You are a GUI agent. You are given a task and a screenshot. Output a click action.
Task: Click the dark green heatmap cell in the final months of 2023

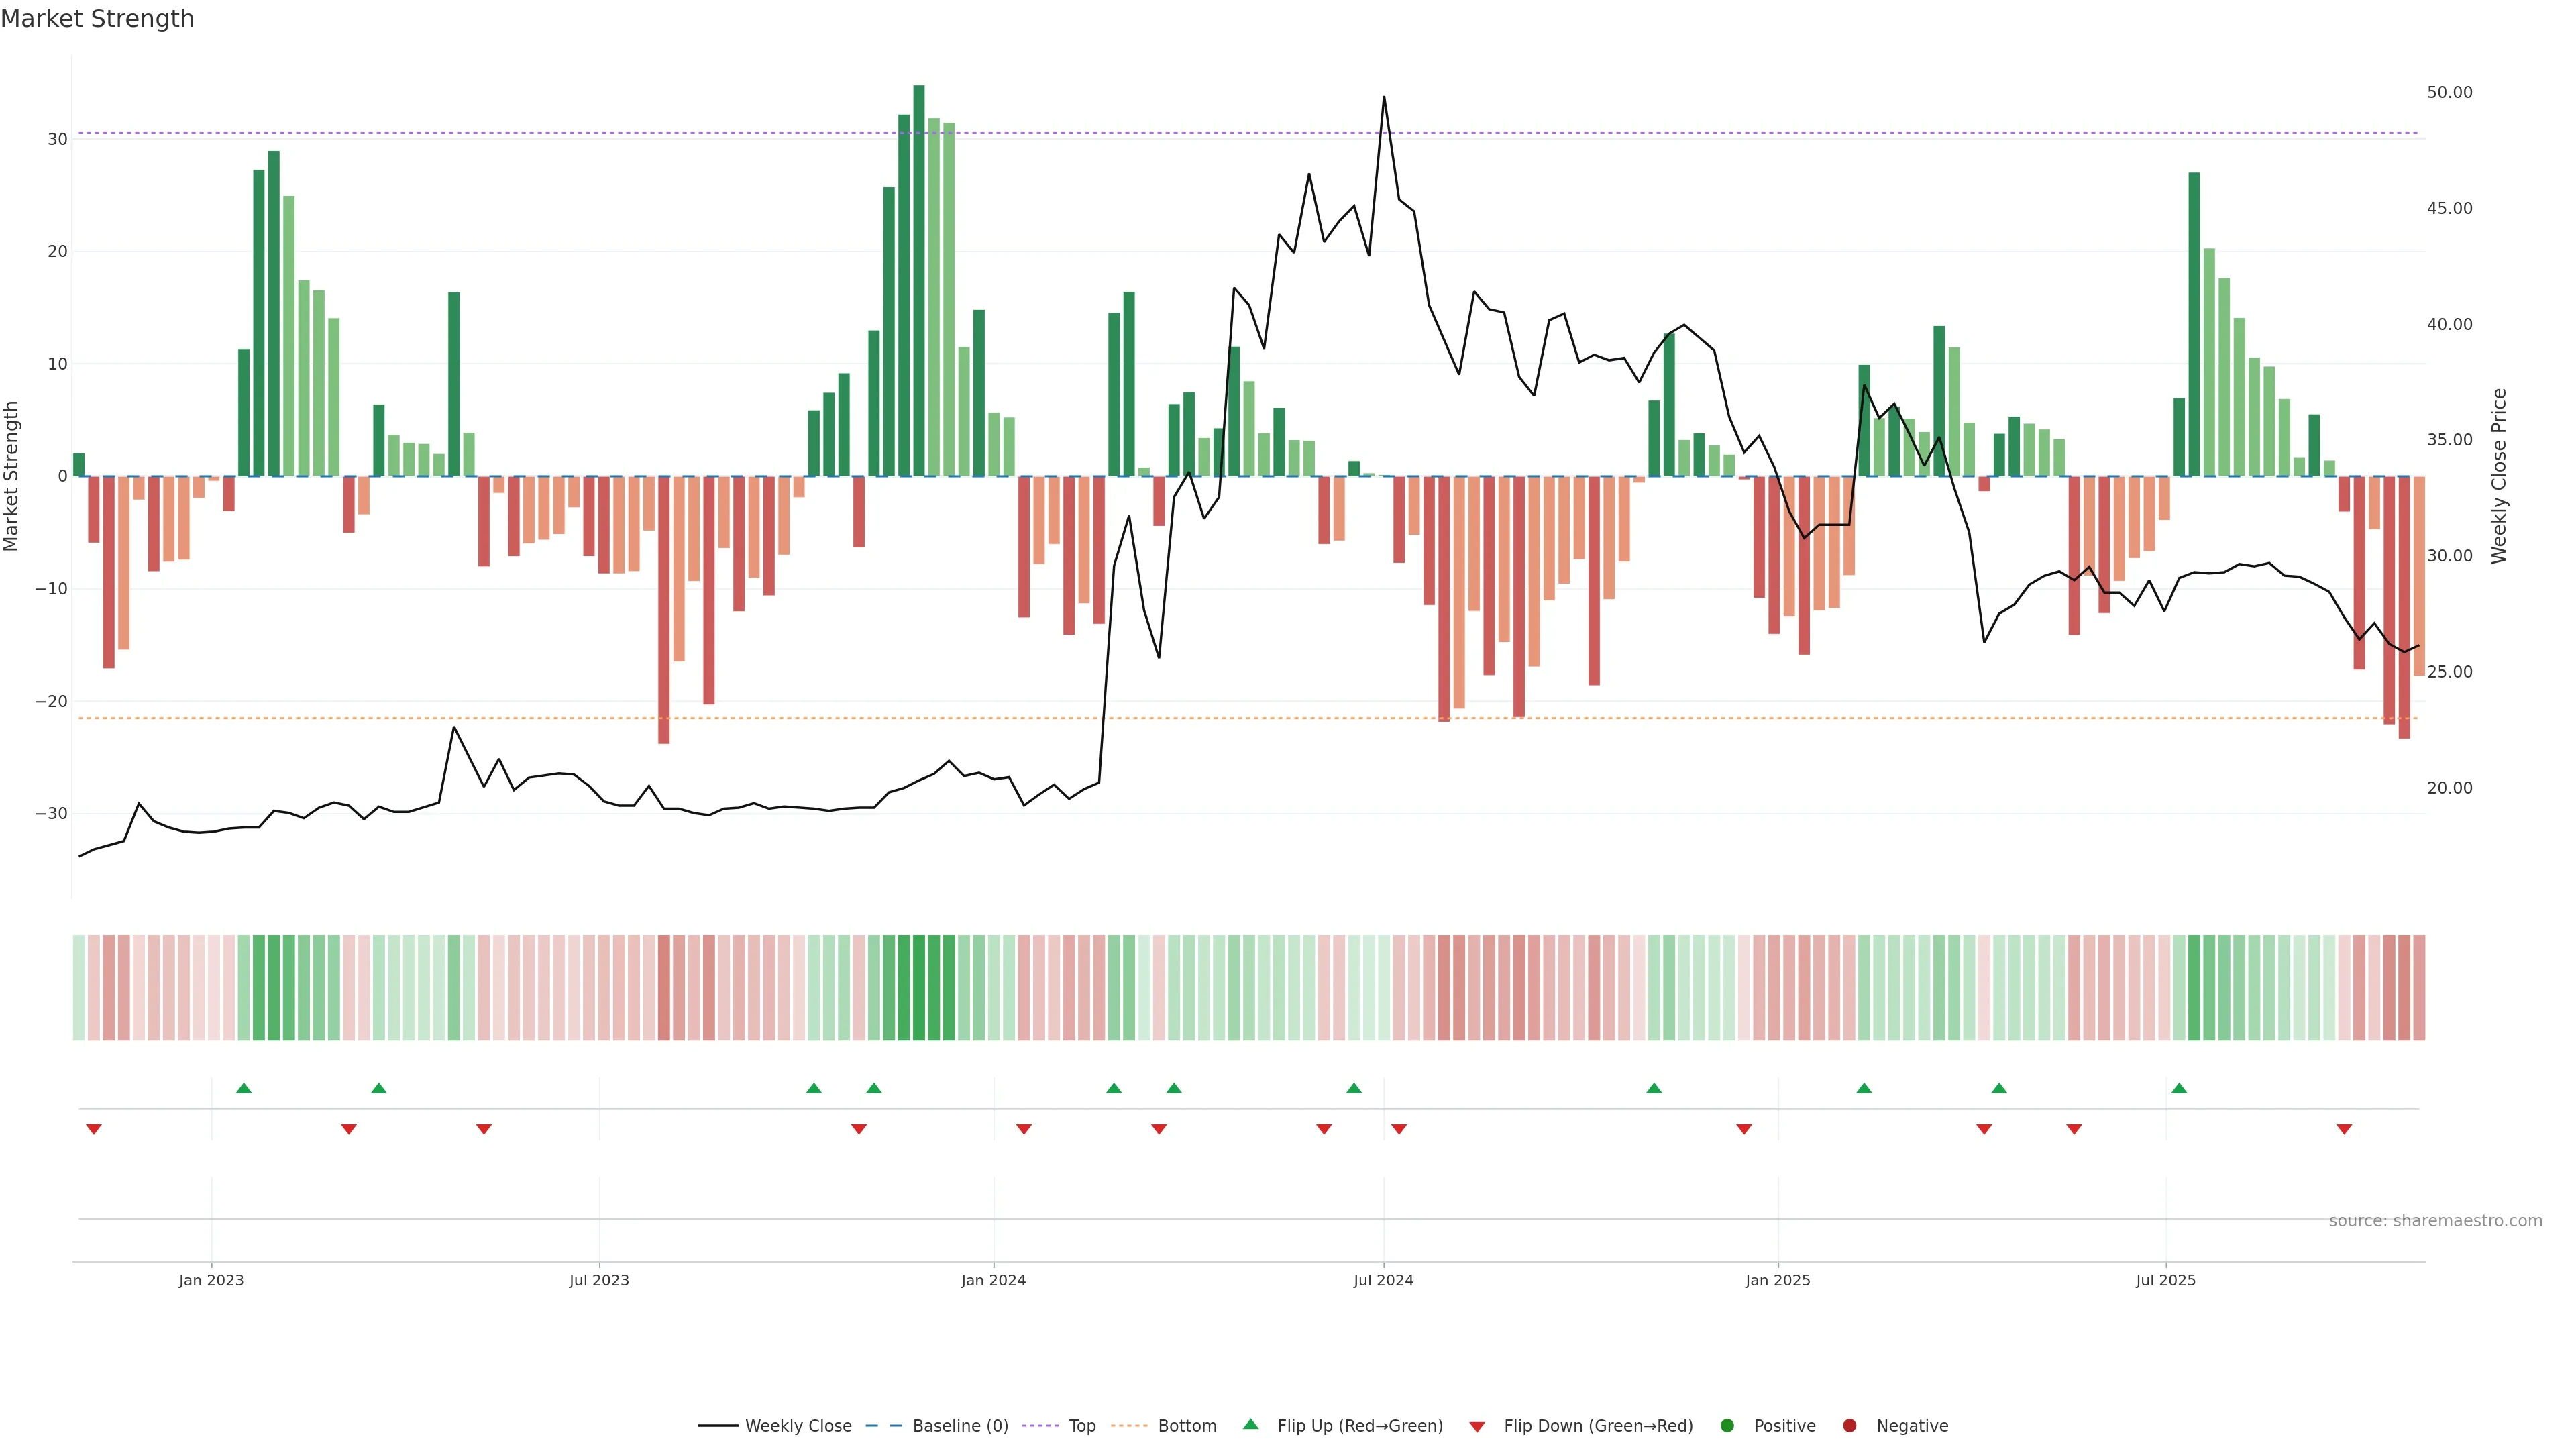(x=919, y=988)
